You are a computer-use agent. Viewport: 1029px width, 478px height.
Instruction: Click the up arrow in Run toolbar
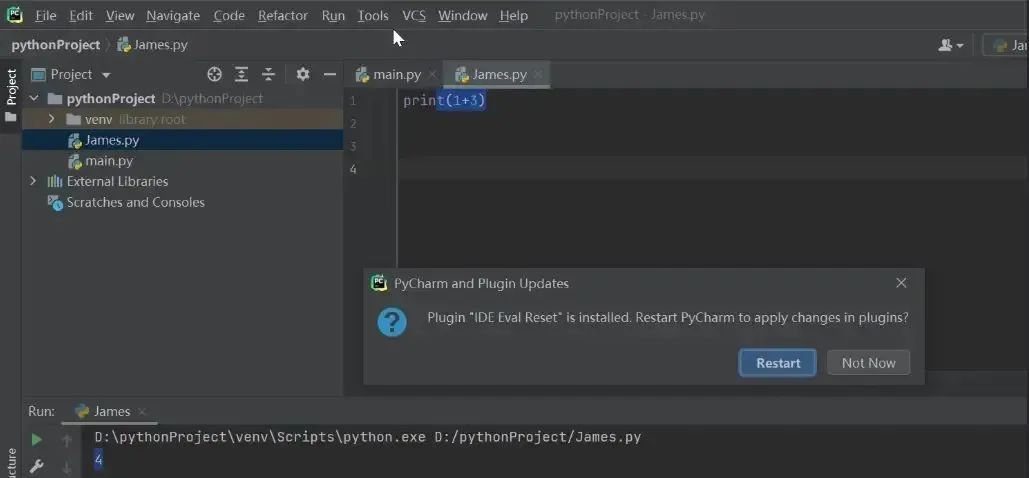tap(66, 441)
